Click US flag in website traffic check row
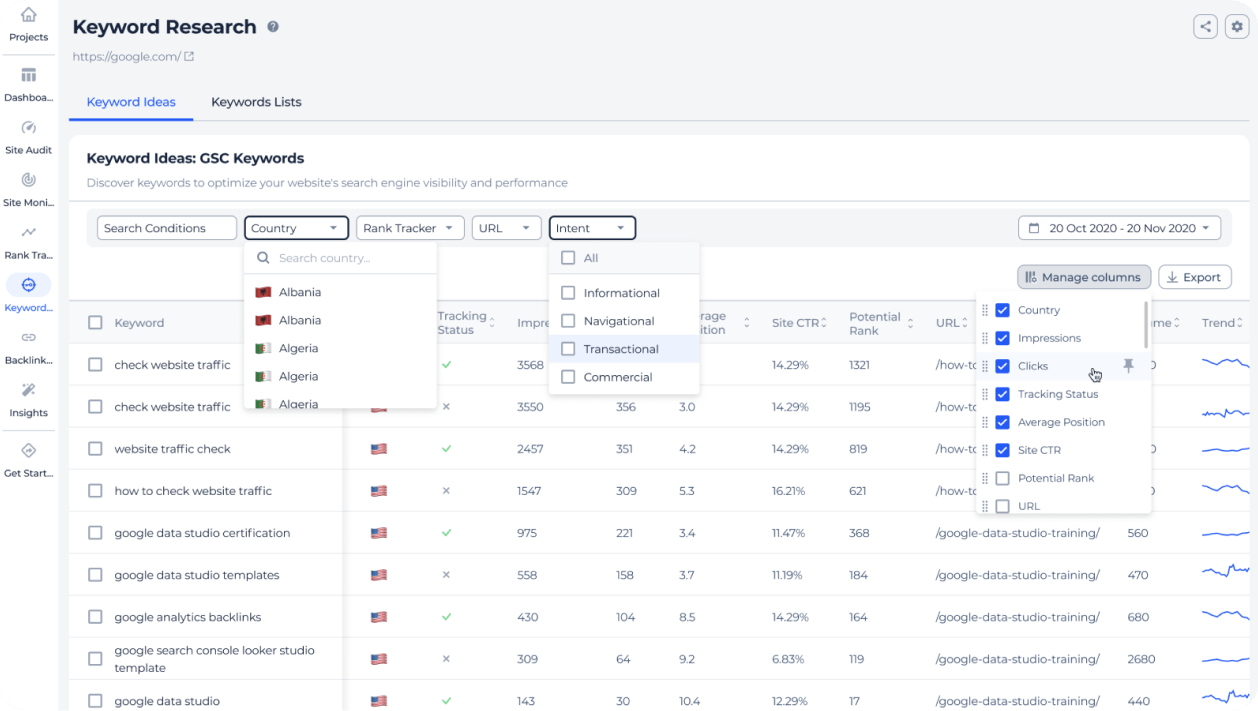 [379, 449]
